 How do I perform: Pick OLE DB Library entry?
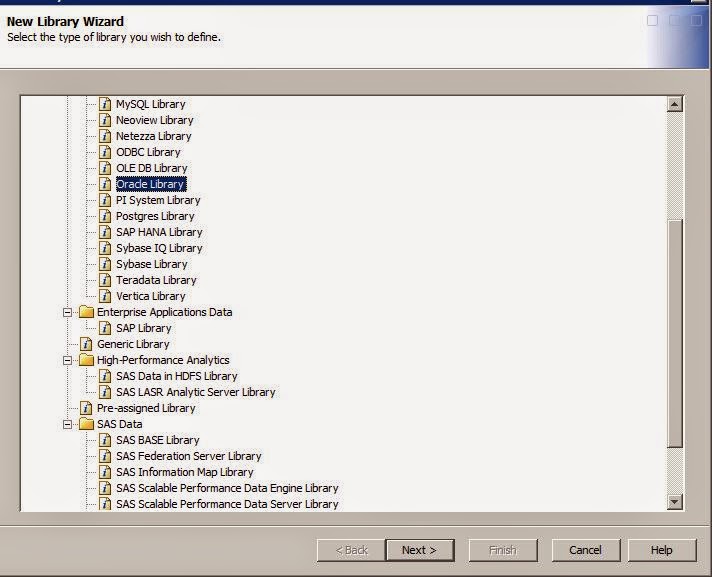point(152,168)
